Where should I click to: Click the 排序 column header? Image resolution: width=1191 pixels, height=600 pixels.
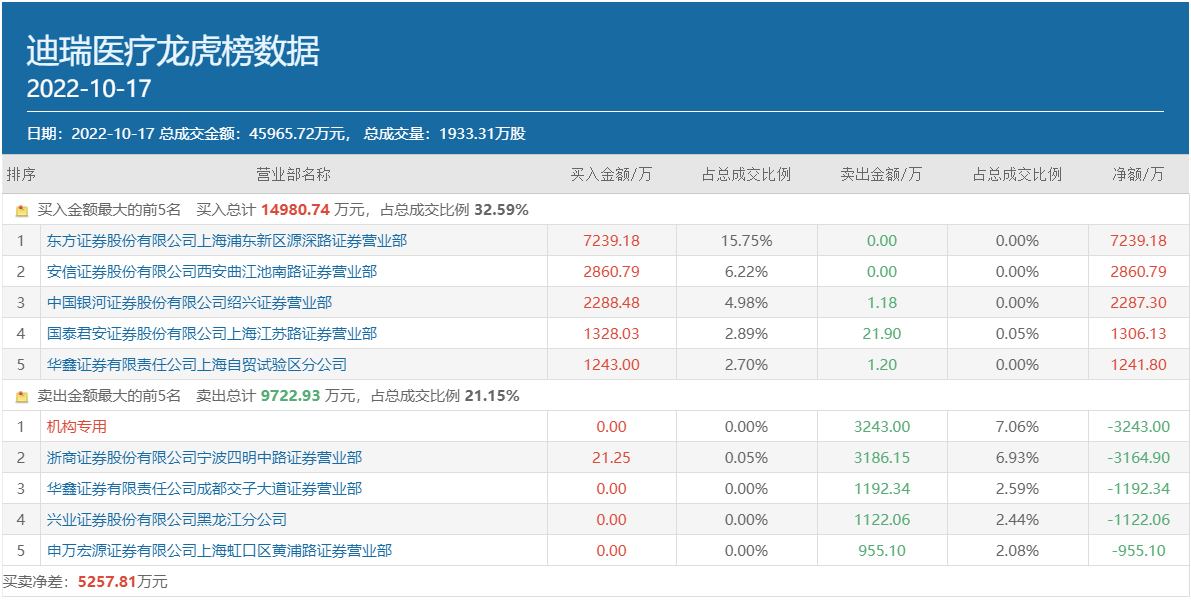tap(21, 175)
